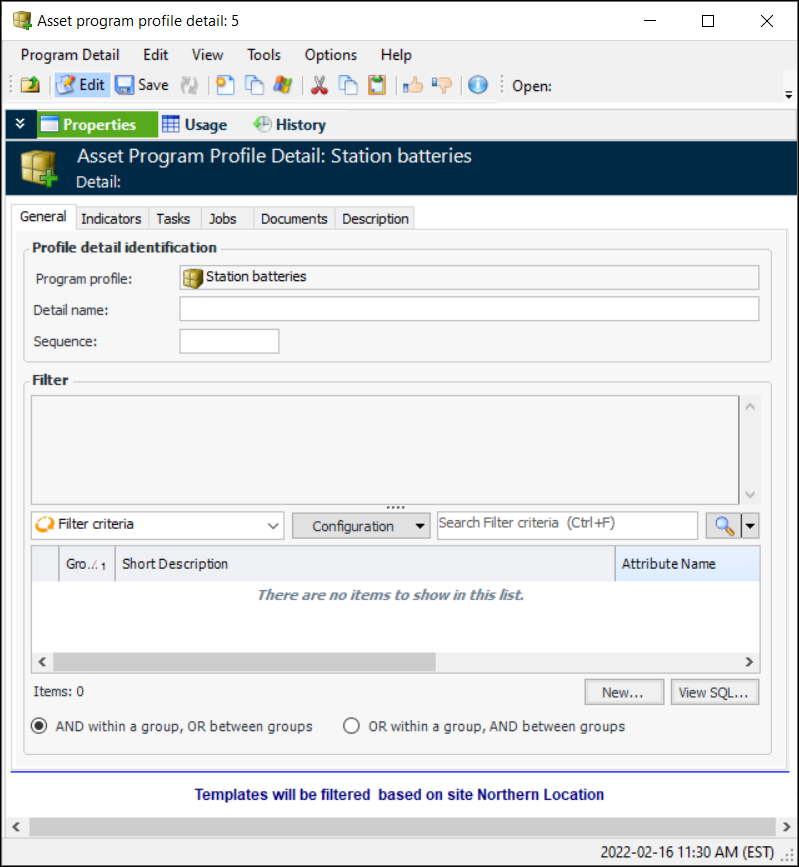Click the magnifying glass search icon
The image size is (799, 867).
point(724,525)
